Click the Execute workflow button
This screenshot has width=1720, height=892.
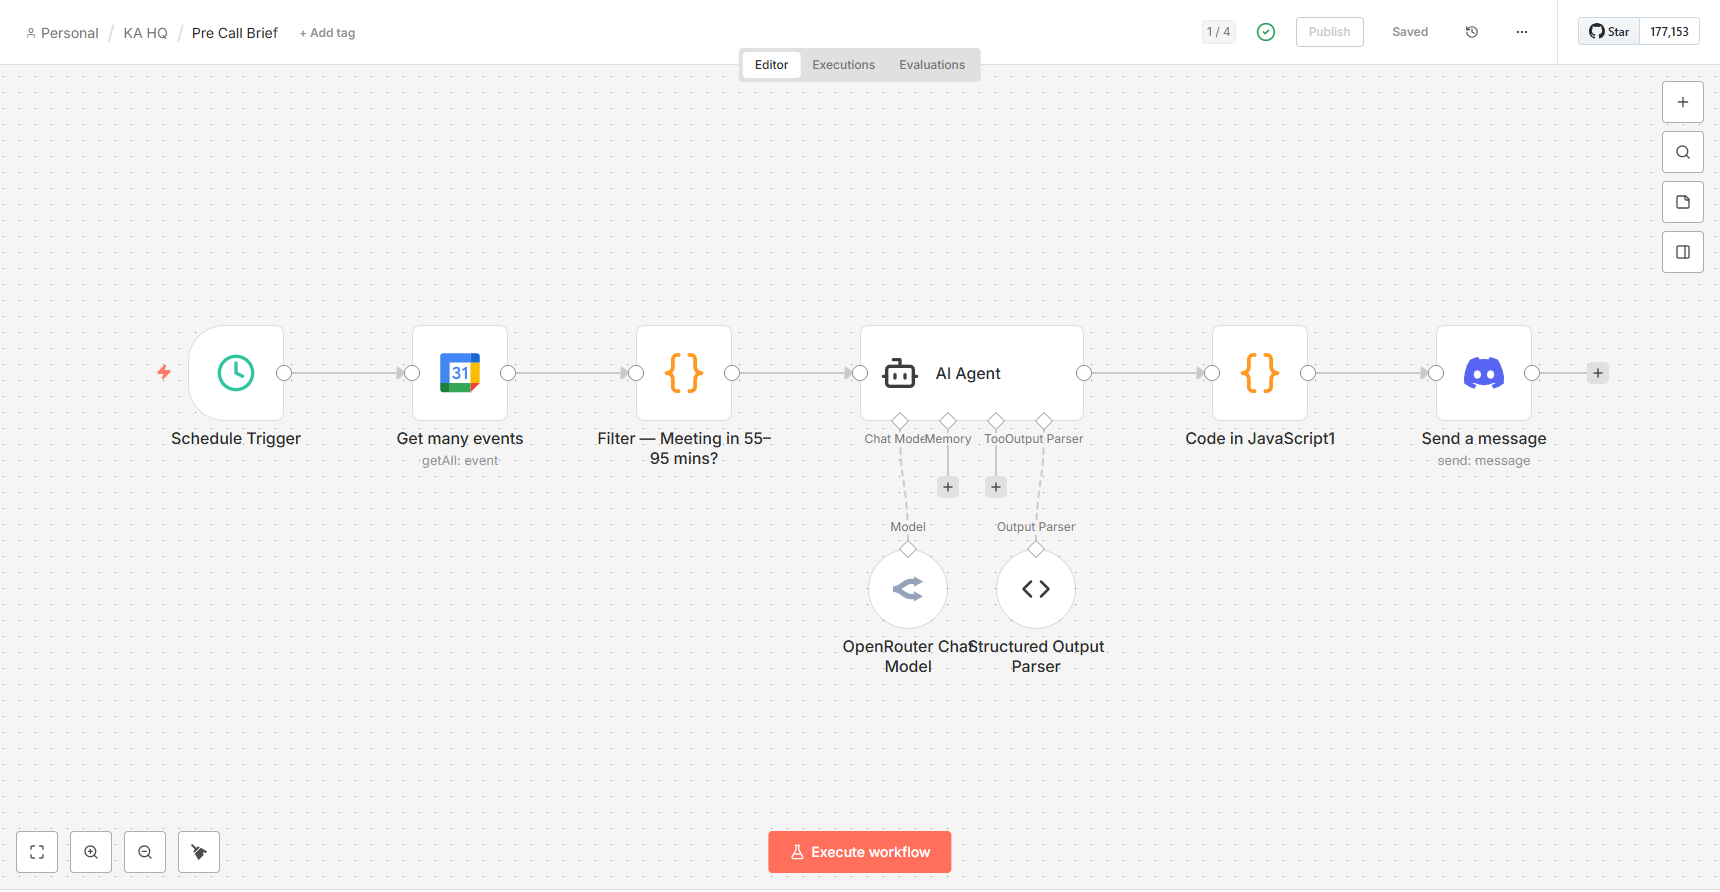point(860,852)
